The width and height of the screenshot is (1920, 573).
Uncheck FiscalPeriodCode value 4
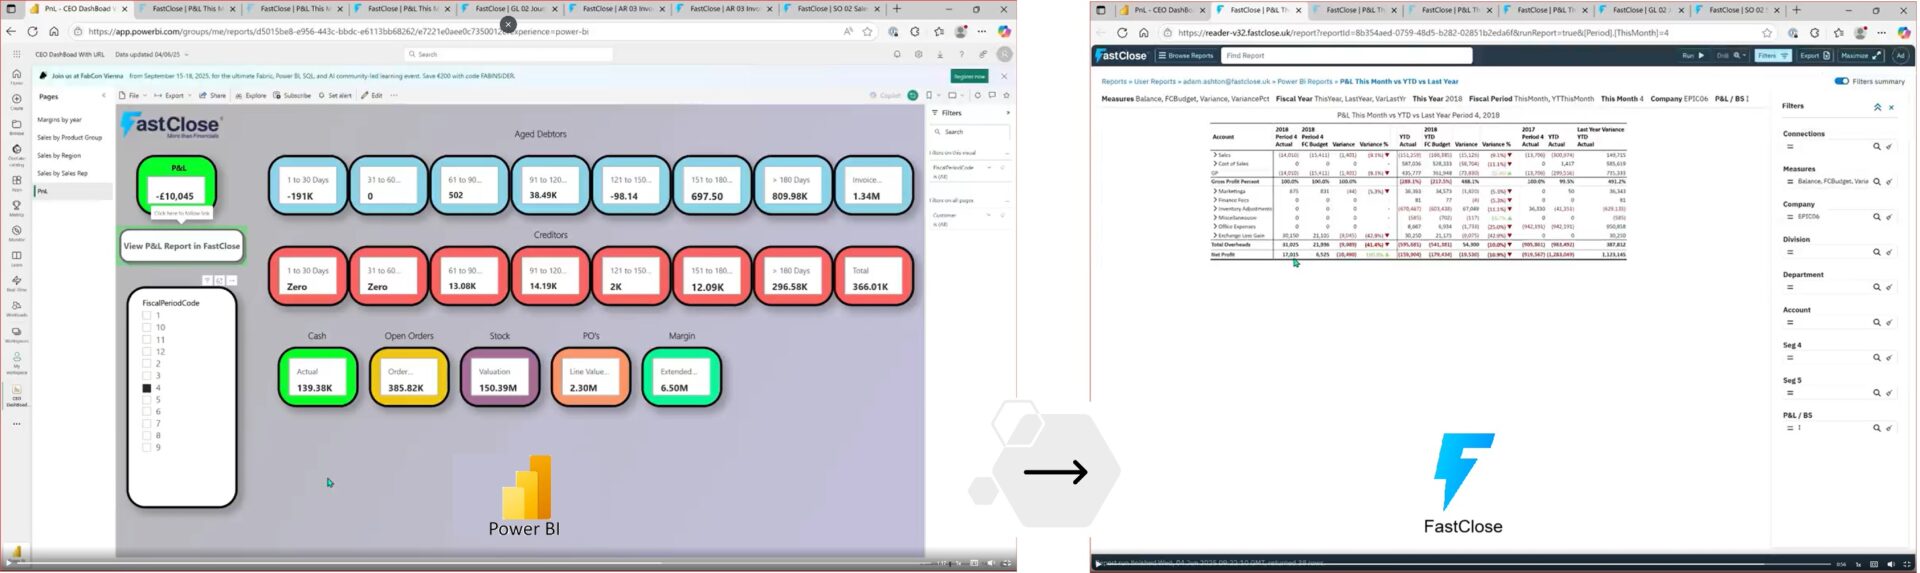[146, 387]
